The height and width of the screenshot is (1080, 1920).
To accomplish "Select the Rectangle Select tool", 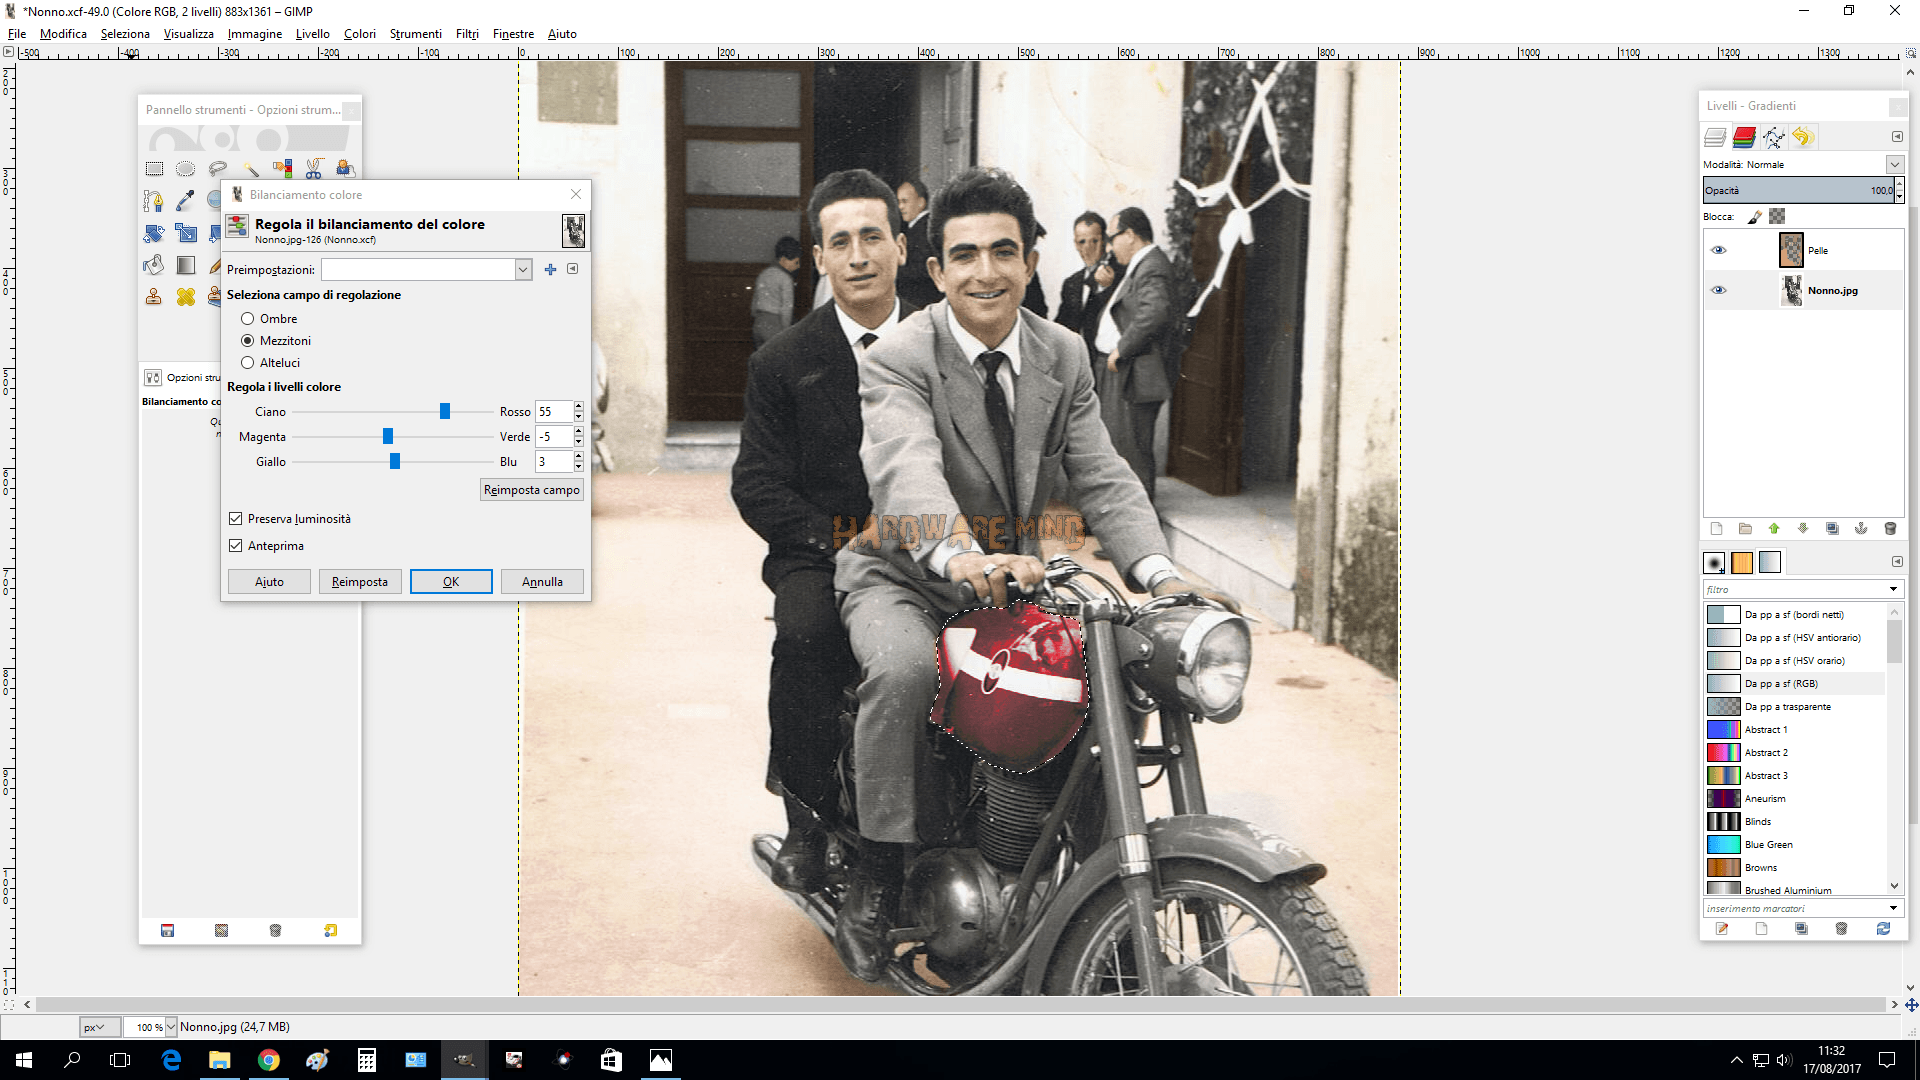I will point(154,169).
